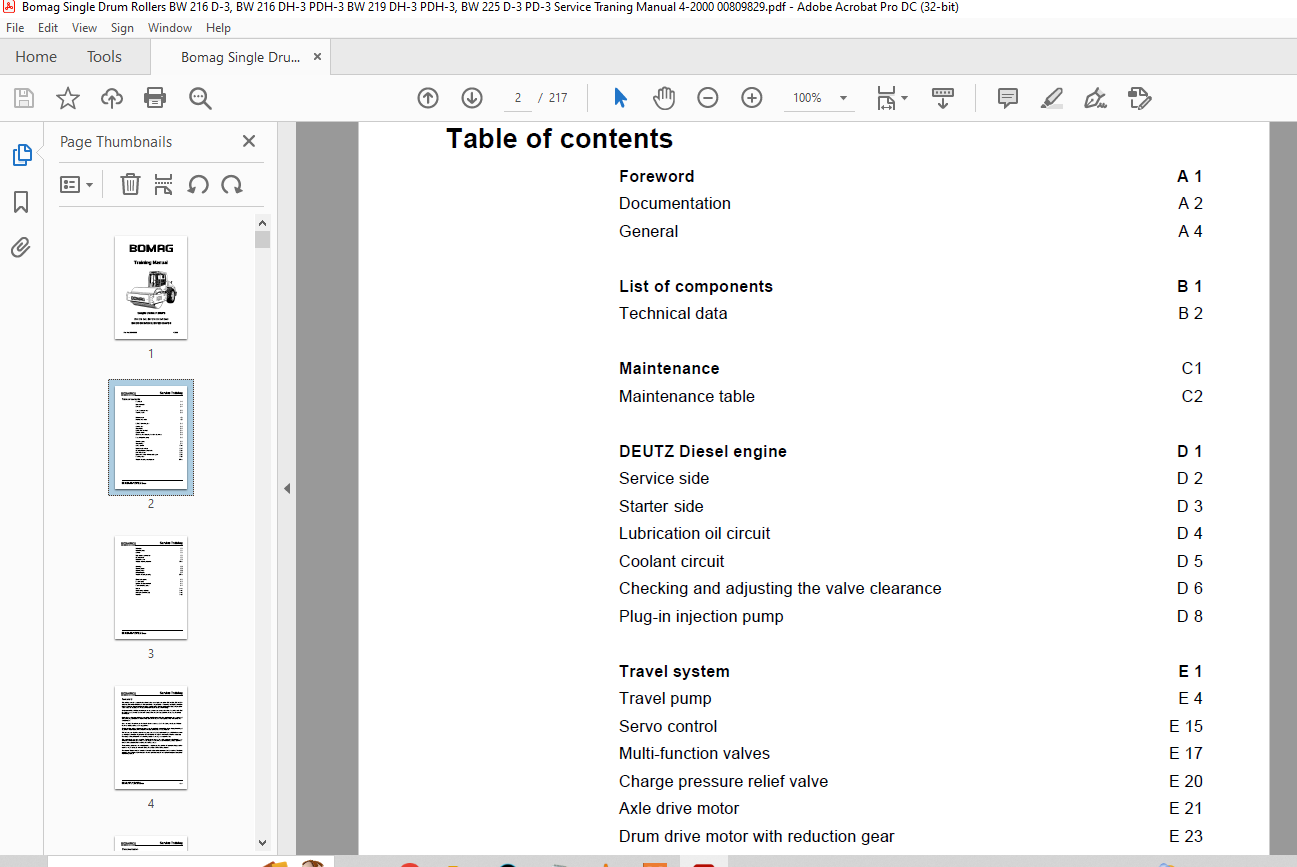Image resolution: width=1297 pixels, height=867 pixels.
Task: Click the edit/stamp tool icon
Action: [x=1139, y=98]
